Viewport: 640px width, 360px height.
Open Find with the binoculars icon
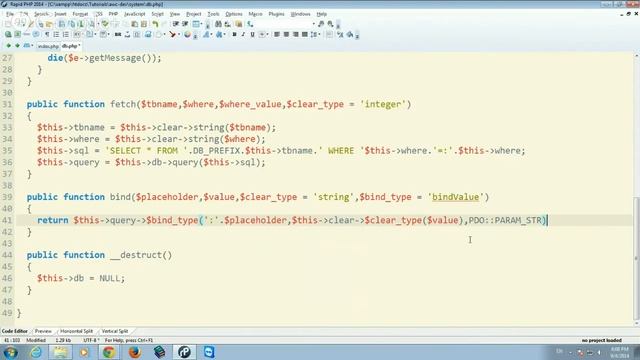pyautogui.click(x=218, y=24)
